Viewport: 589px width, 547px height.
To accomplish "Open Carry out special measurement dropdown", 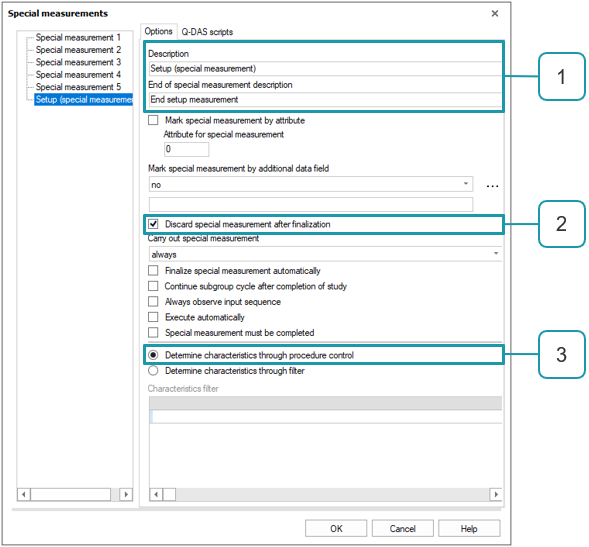I will point(325,254).
